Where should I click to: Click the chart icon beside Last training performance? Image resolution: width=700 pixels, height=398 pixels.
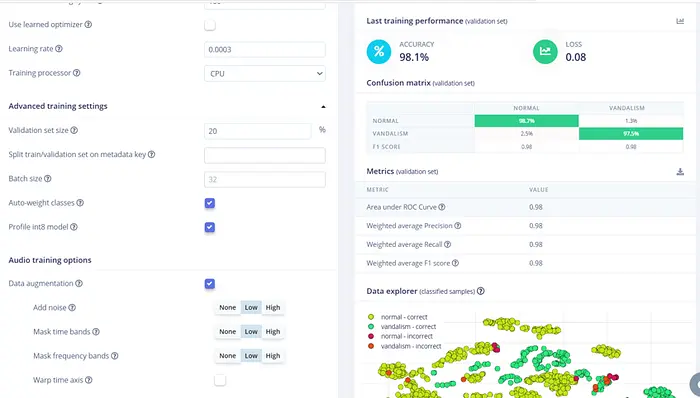coord(680,21)
